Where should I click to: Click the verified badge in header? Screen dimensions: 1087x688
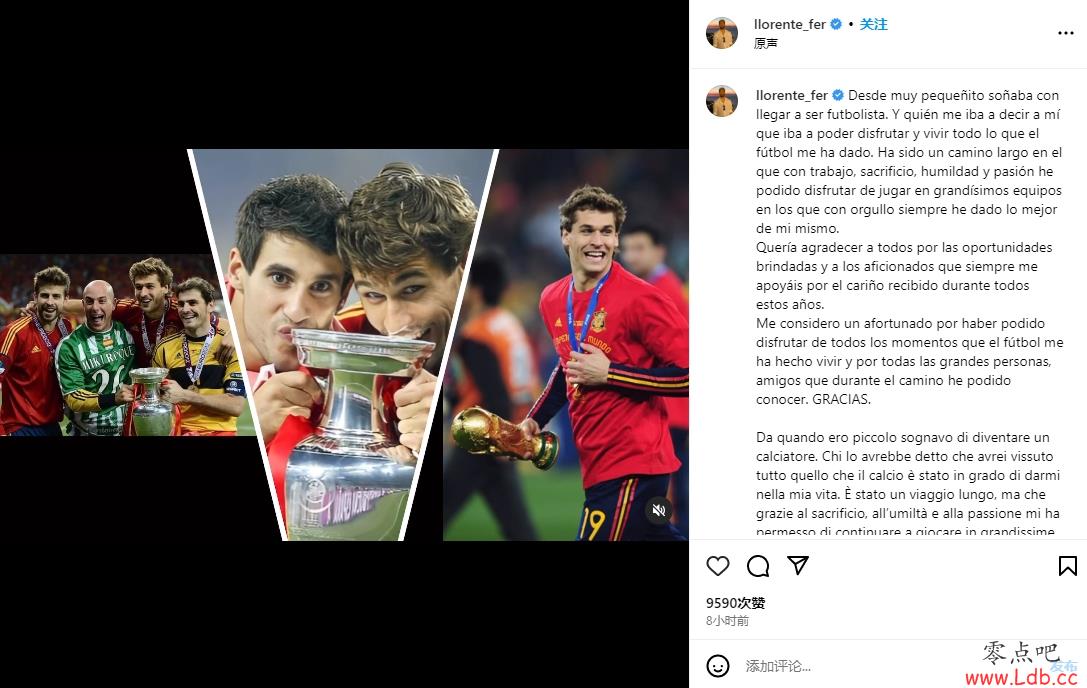point(836,24)
